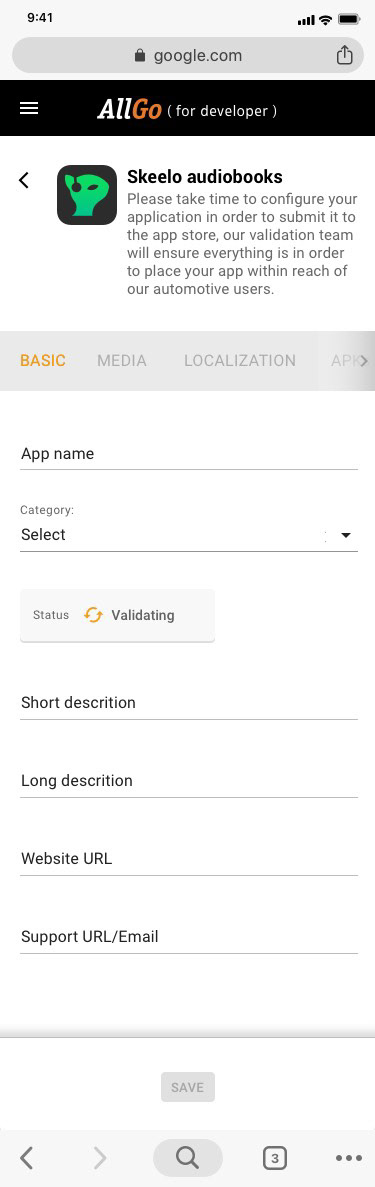Screen dimensions: 375x1187
Task: Focus the Website URL input field
Action: pos(189,859)
